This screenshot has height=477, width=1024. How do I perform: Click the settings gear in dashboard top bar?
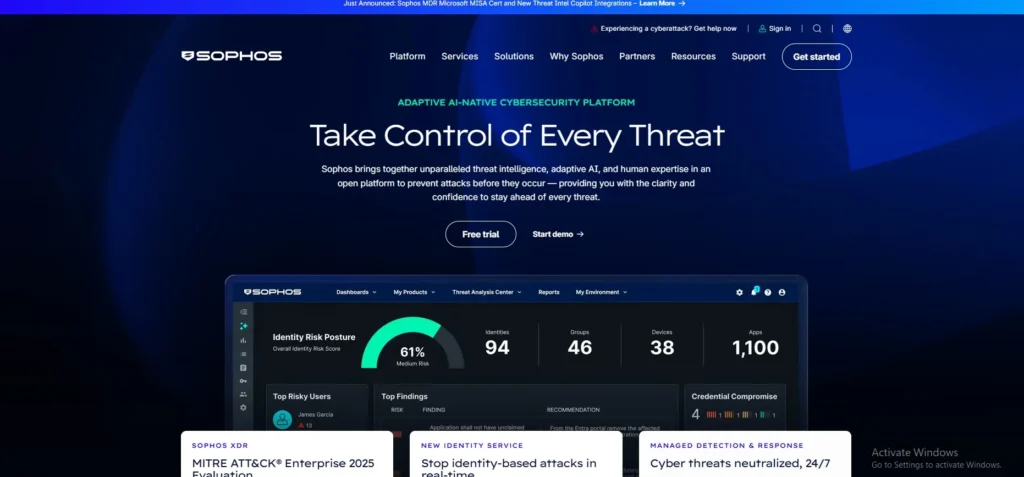(x=739, y=293)
